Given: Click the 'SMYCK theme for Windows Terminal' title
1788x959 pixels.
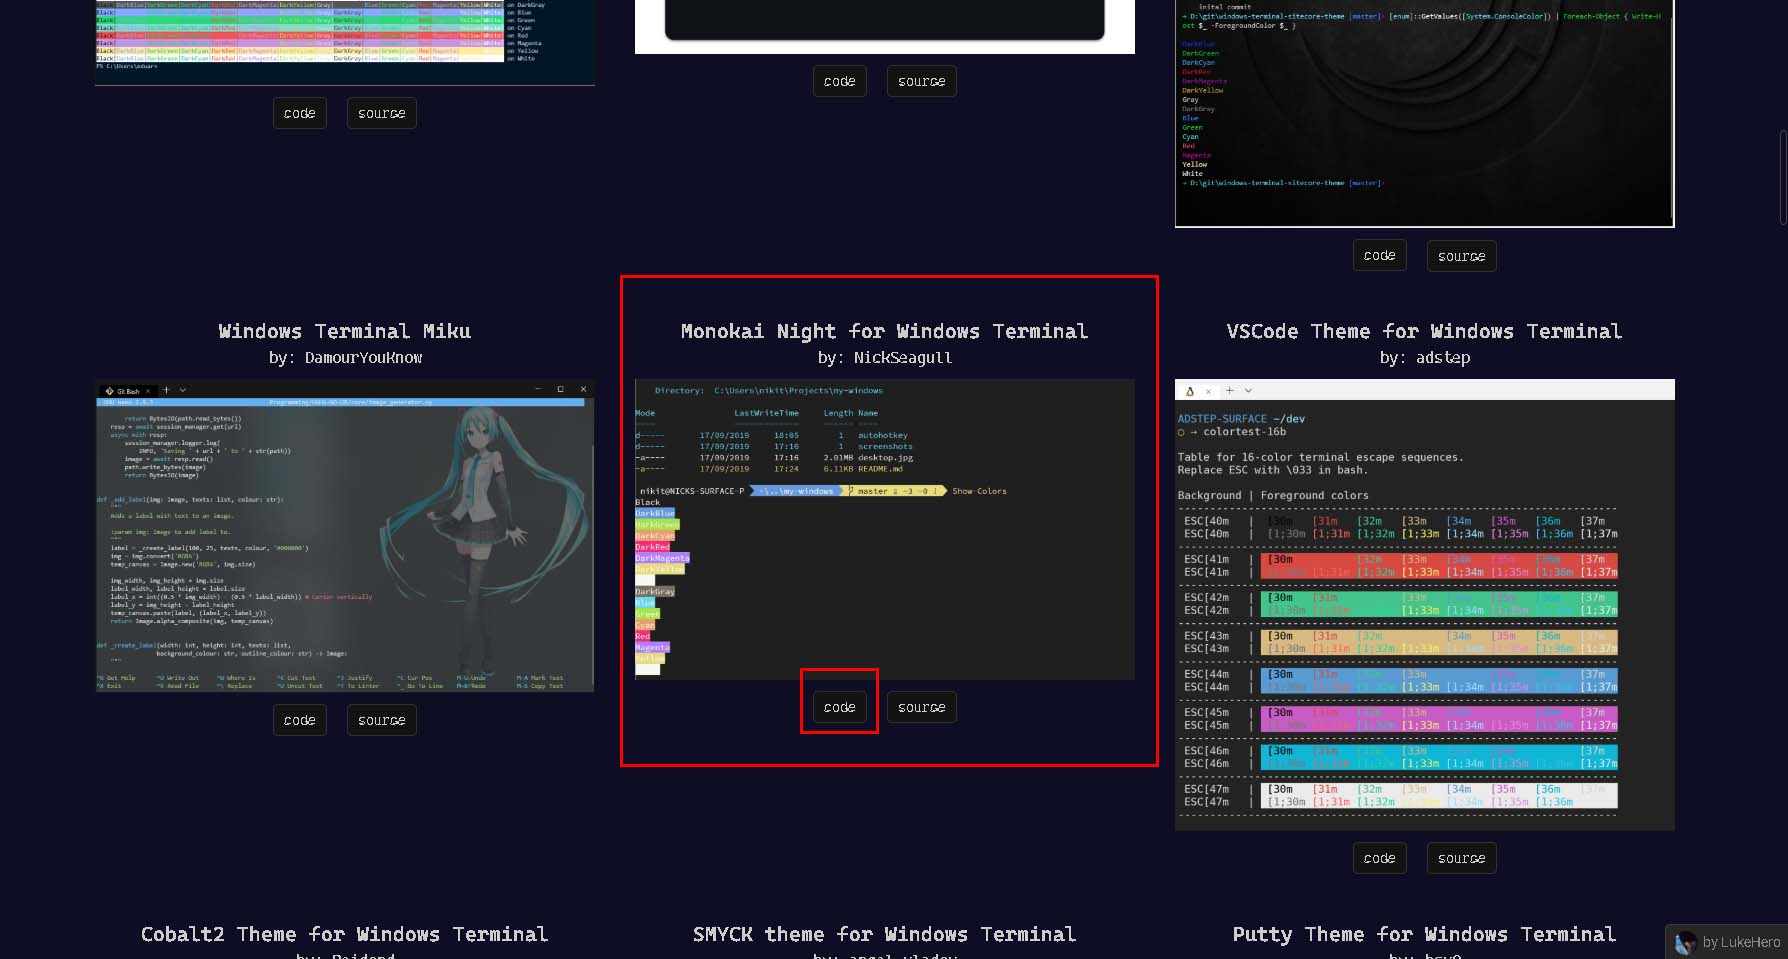Looking at the screenshot, I should coord(885,934).
